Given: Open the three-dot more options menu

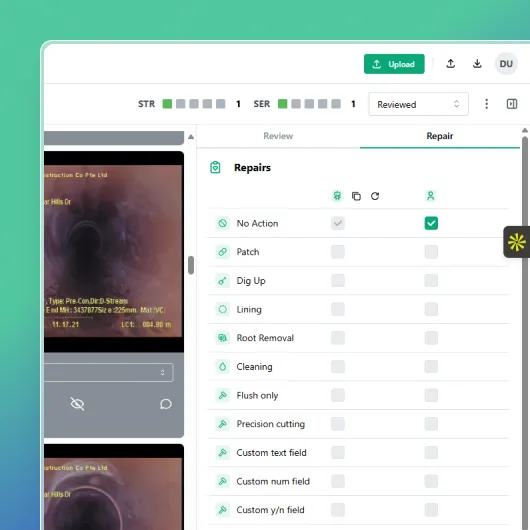Looking at the screenshot, I should [x=486, y=104].
